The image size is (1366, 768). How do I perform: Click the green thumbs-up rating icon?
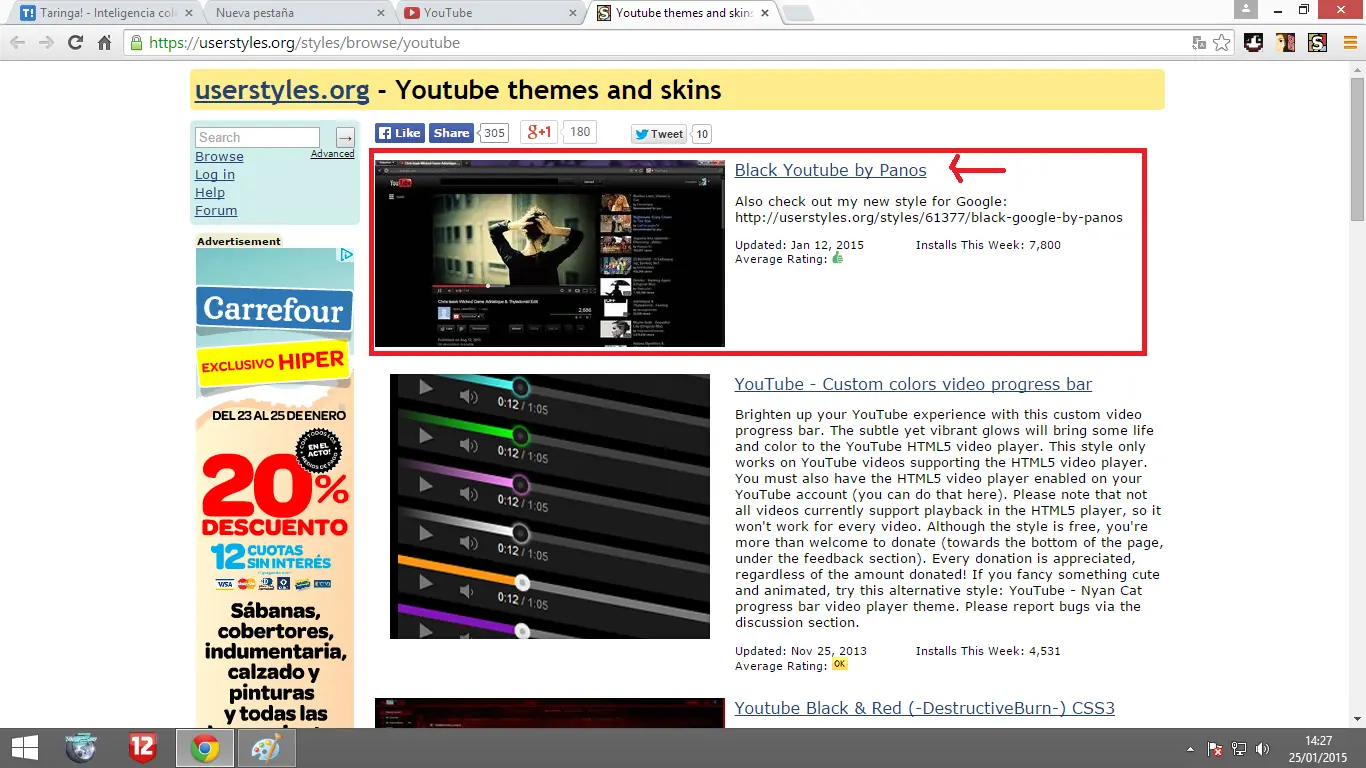[x=837, y=258]
